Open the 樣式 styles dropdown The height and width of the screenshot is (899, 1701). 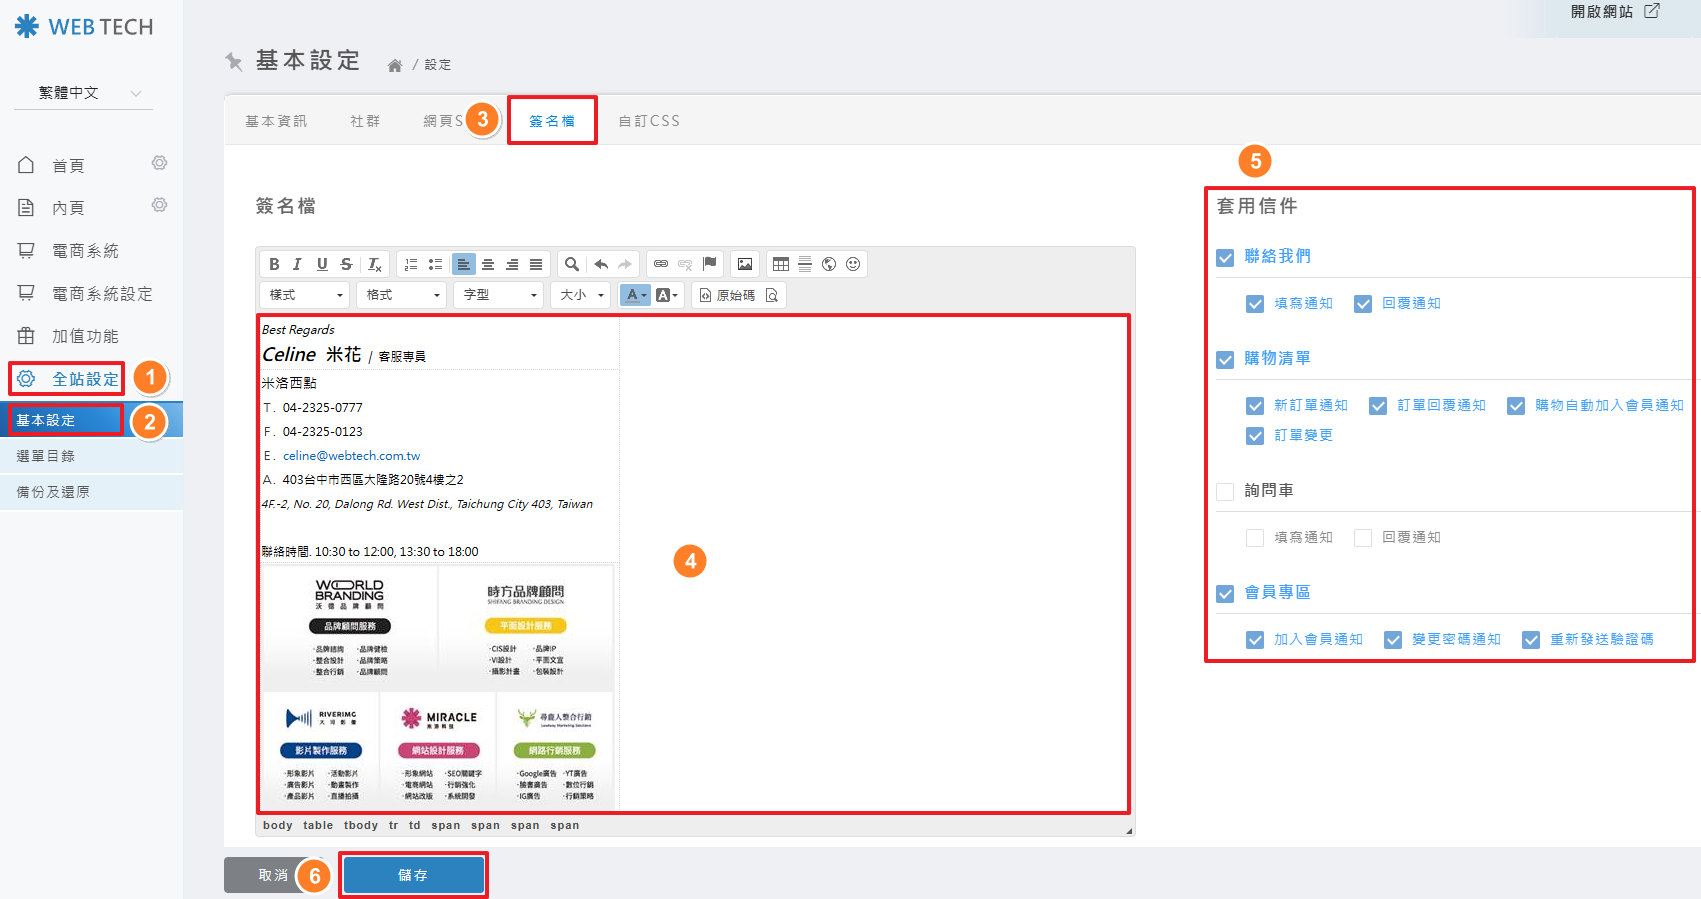pyautogui.click(x=305, y=295)
